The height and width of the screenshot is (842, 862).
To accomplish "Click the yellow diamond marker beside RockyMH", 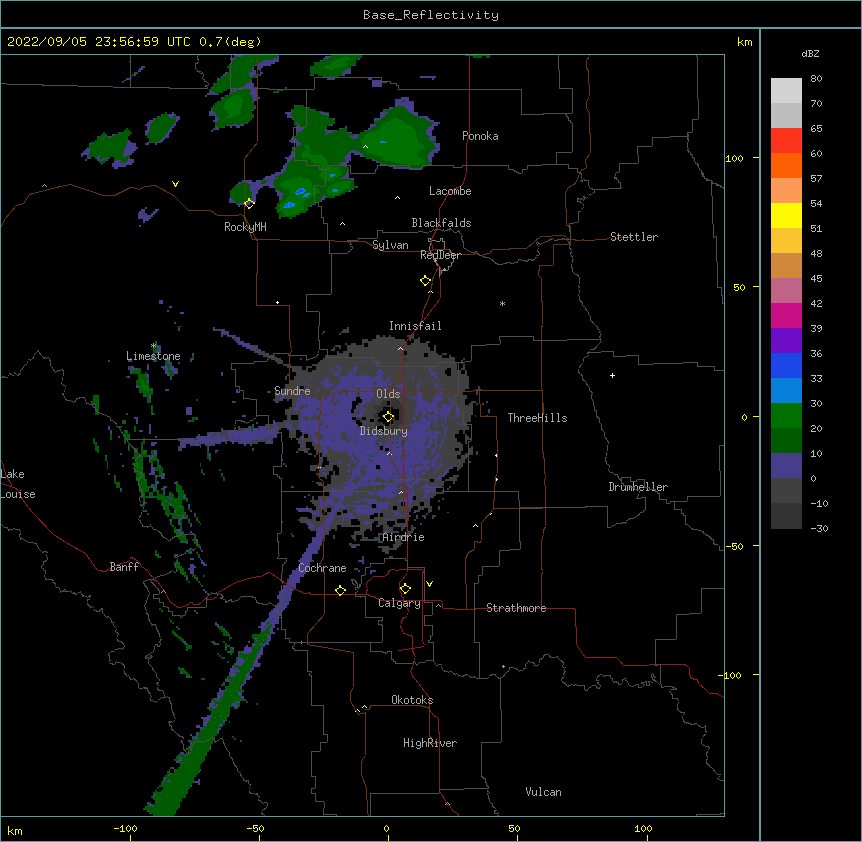I will (x=249, y=203).
